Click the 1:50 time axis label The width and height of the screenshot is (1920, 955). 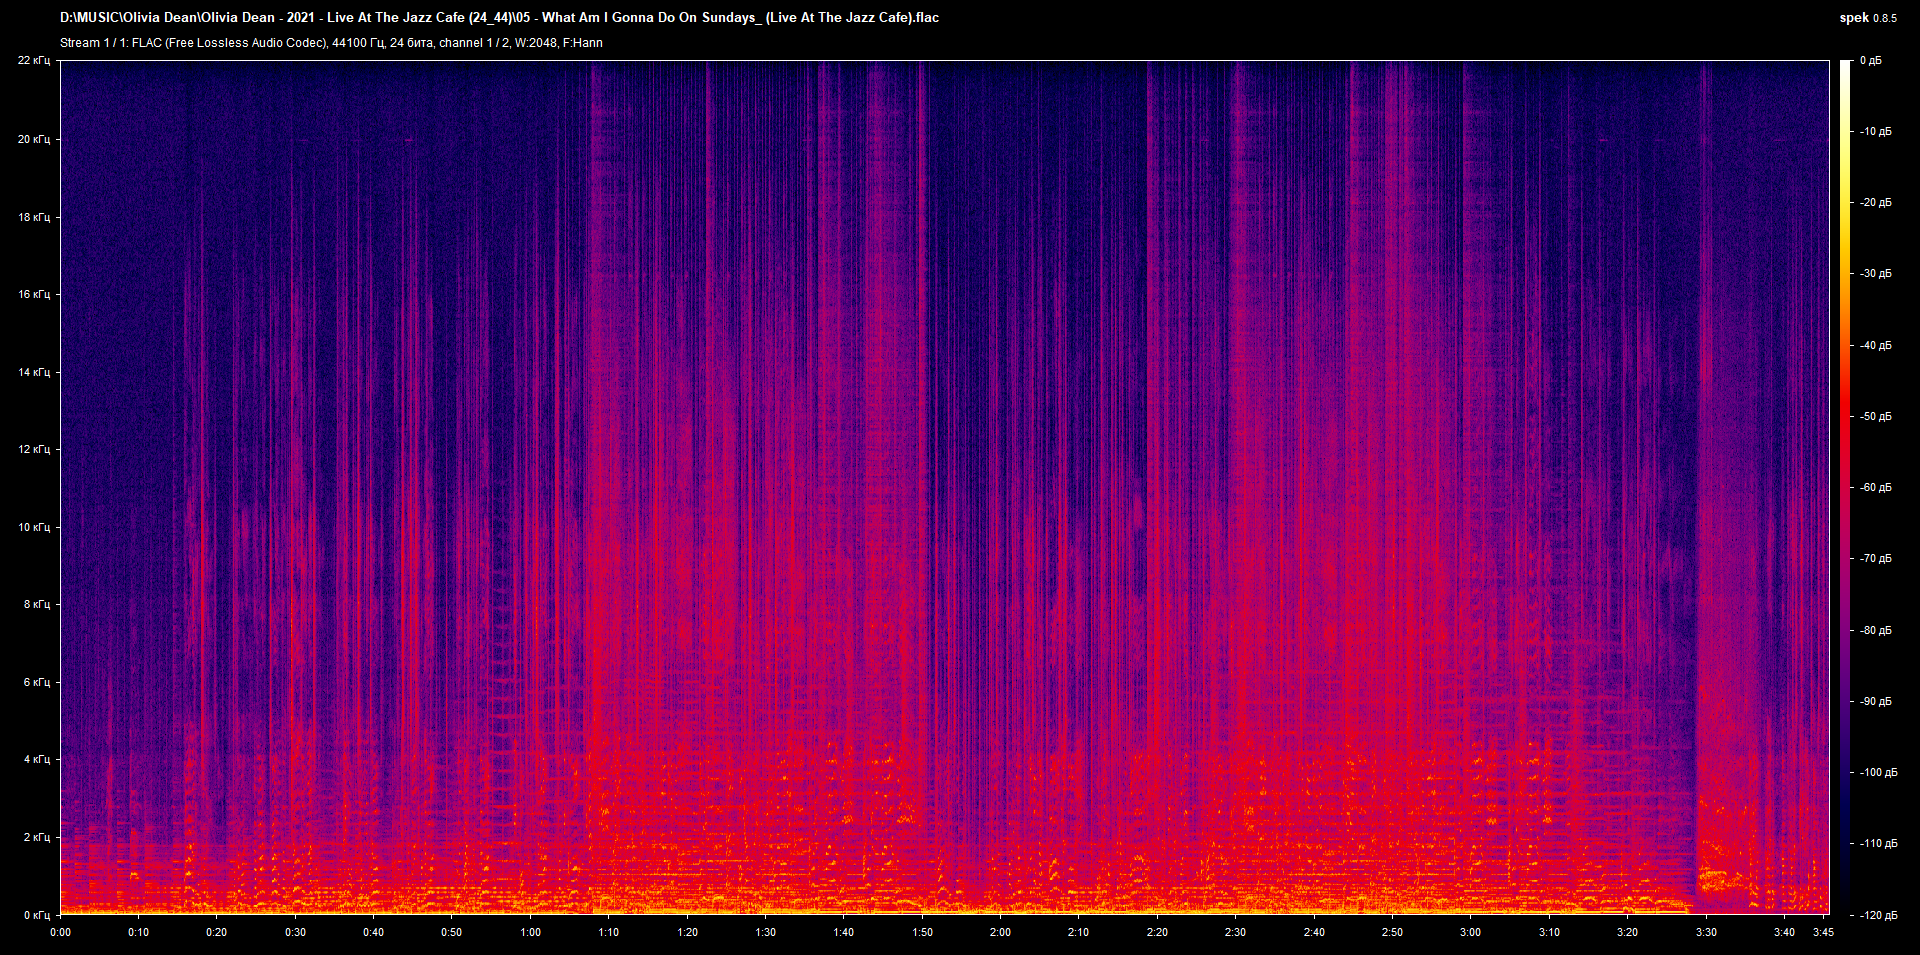[922, 932]
